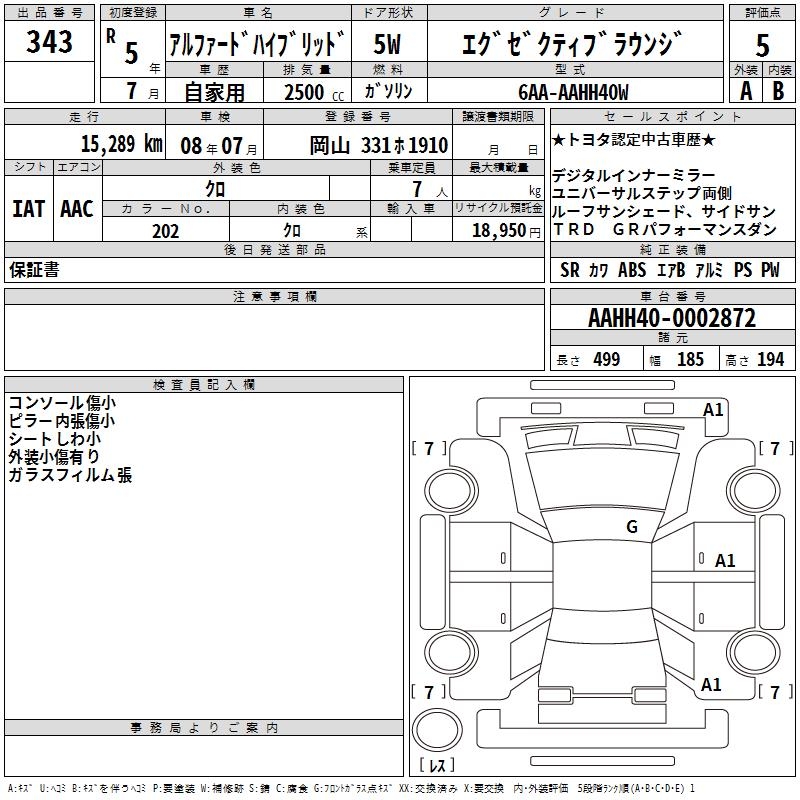Click the first registration month 7
The width and height of the screenshot is (800, 800).
pyautogui.click(x=132, y=91)
